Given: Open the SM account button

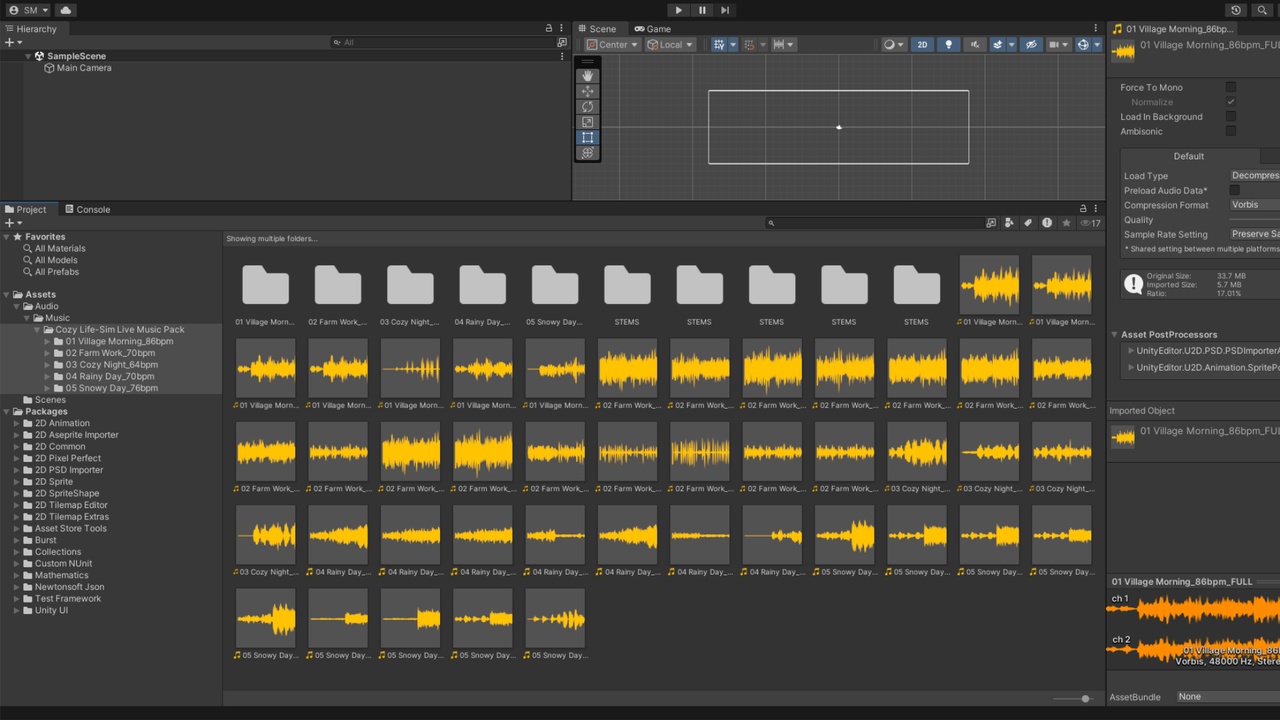Looking at the screenshot, I should tap(28, 10).
